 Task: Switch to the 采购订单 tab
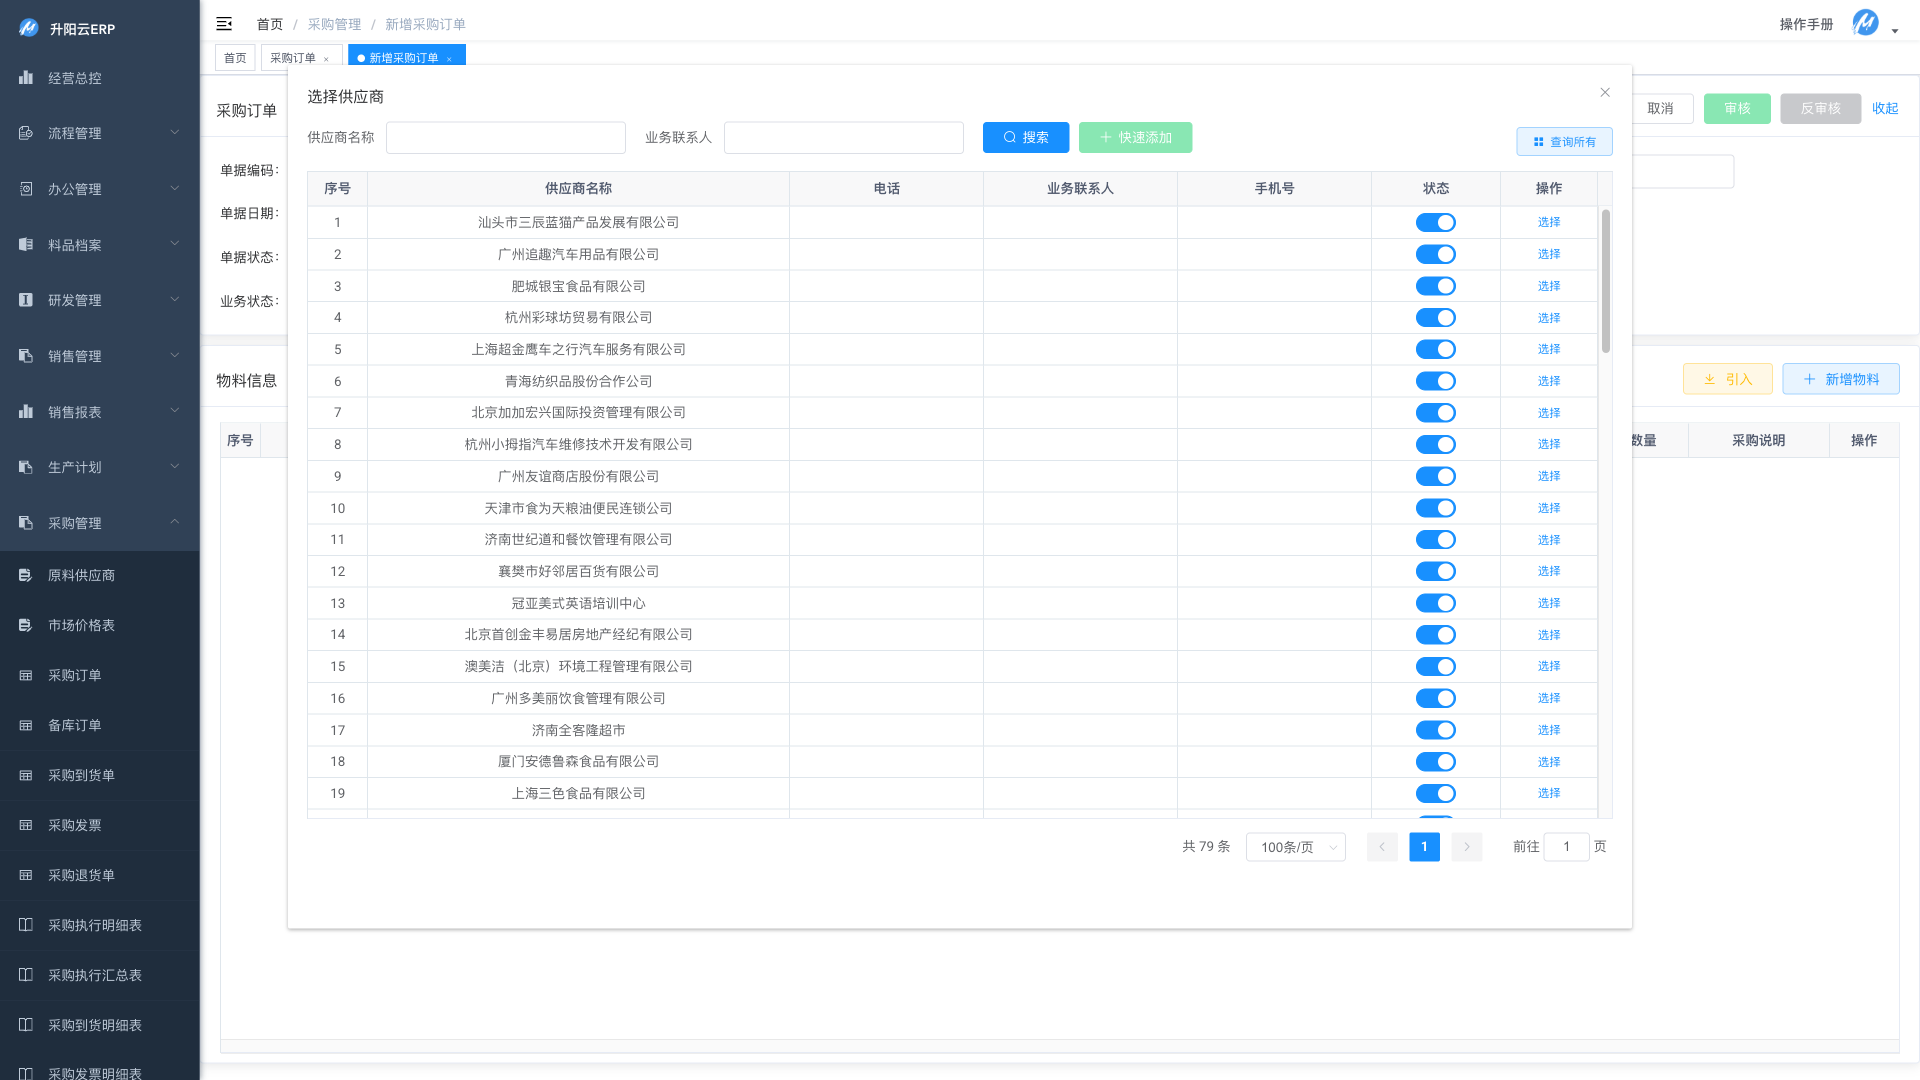(x=293, y=58)
